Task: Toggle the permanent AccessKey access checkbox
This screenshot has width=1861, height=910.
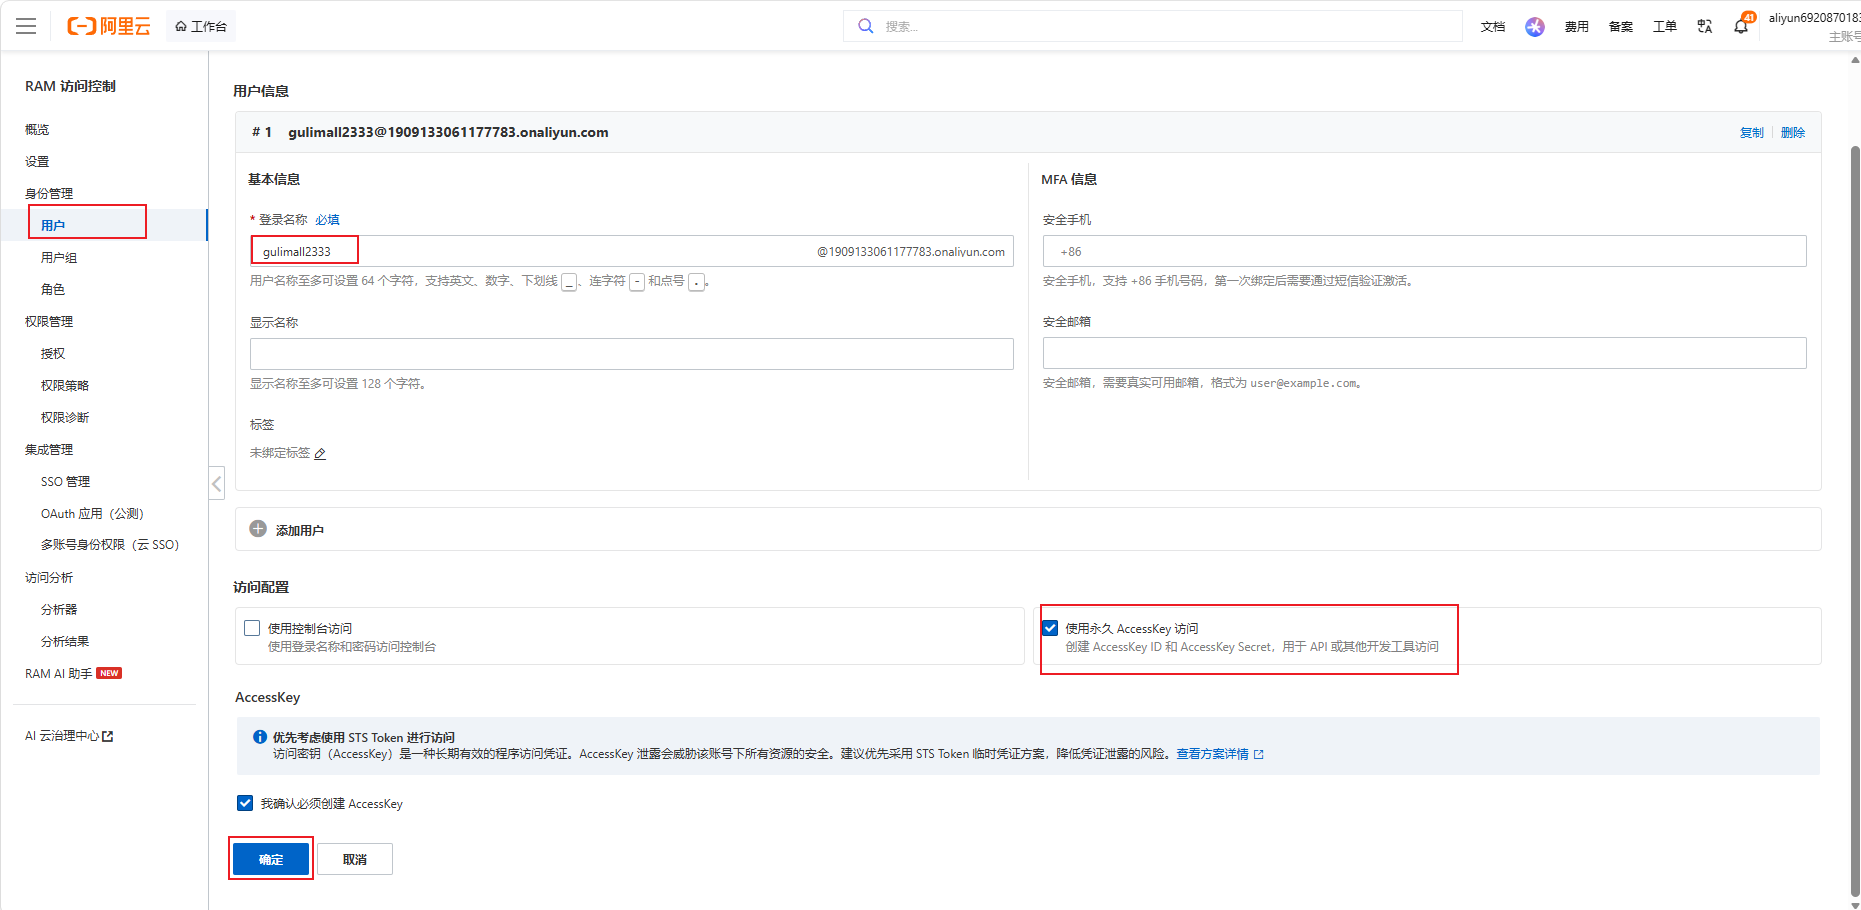Action: tap(1050, 628)
